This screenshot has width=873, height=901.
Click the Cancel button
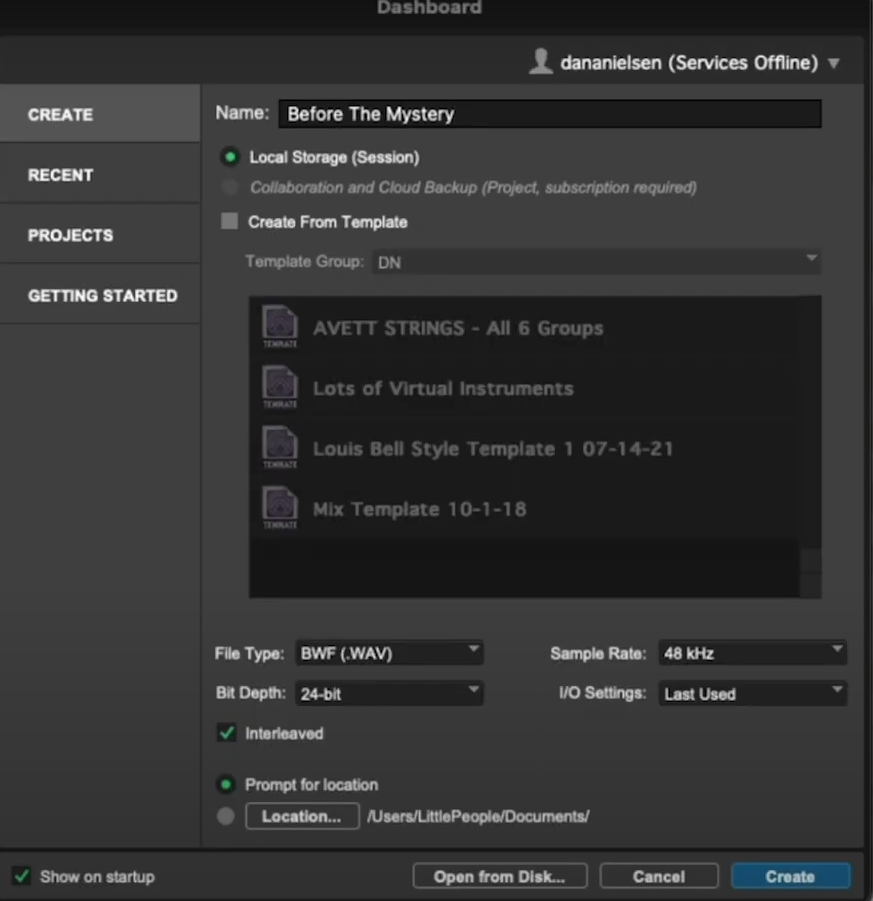pos(659,876)
